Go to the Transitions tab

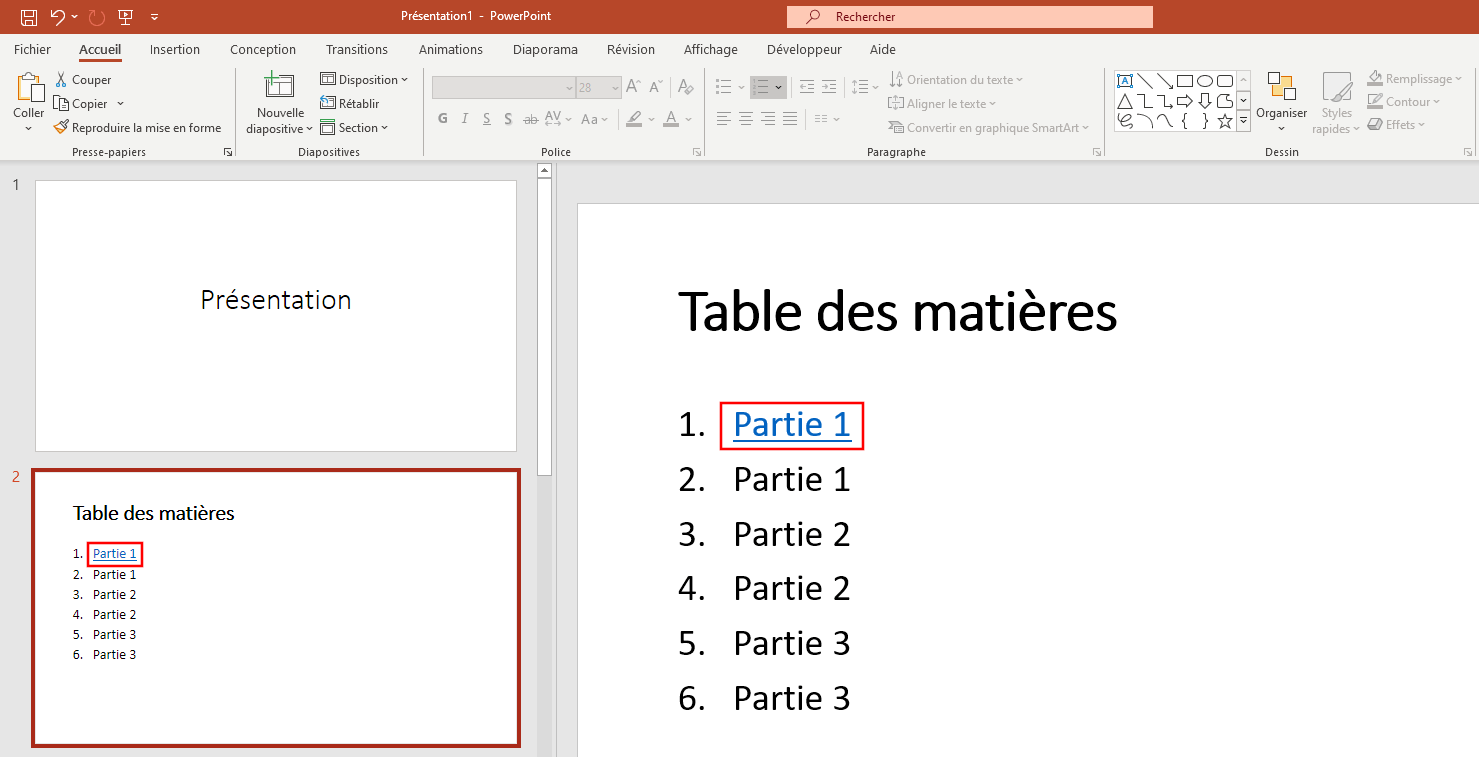pyautogui.click(x=357, y=49)
